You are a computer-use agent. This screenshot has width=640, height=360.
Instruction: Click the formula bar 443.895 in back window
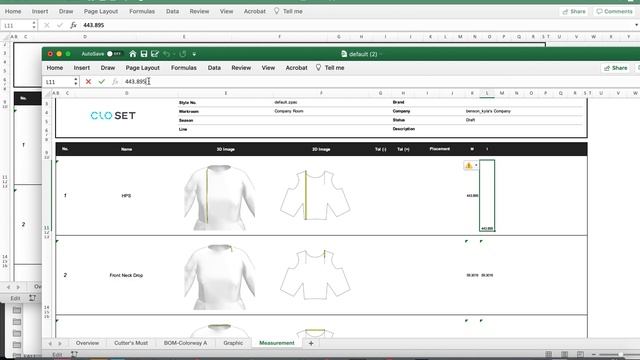pyautogui.click(x=93, y=25)
